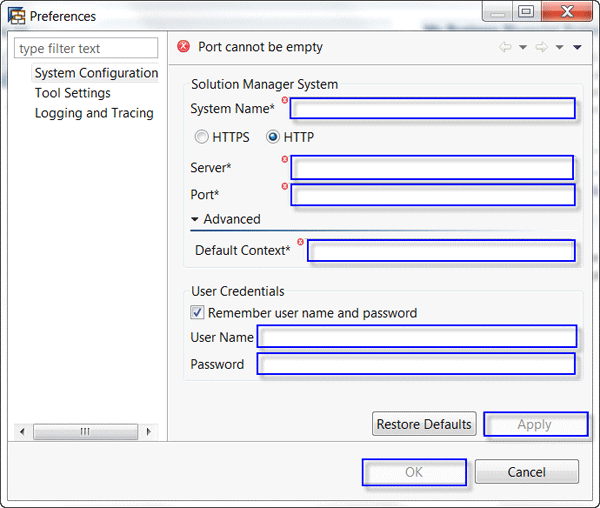Click the horizontal scrollbar thumb in tree panel

pyautogui.click(x=85, y=431)
